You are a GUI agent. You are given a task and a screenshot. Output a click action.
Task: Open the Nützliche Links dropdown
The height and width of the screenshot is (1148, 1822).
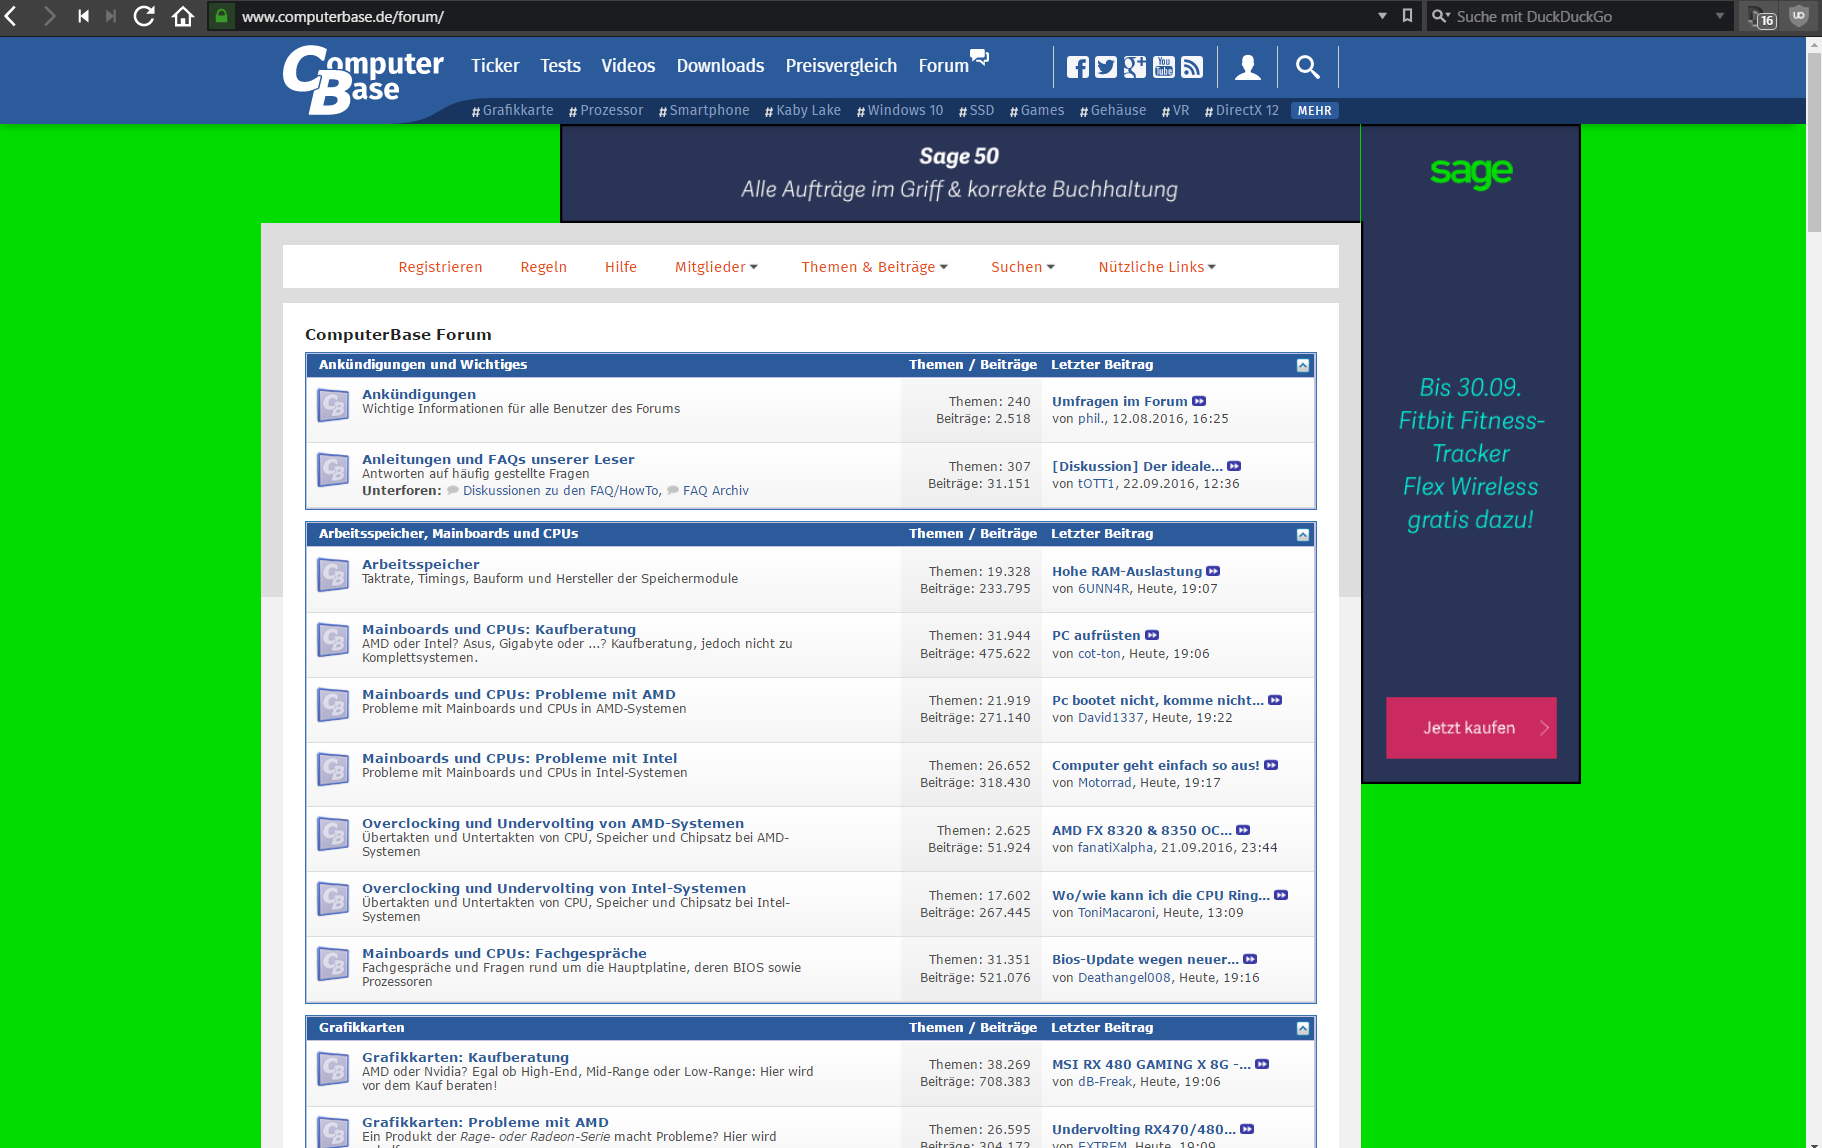tap(1157, 267)
